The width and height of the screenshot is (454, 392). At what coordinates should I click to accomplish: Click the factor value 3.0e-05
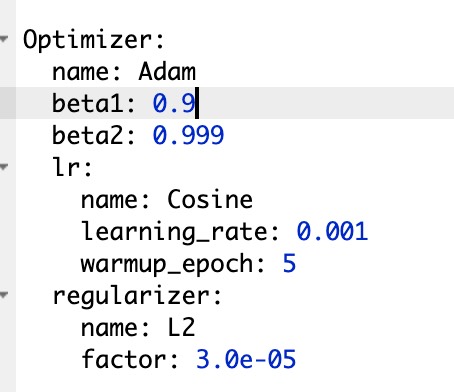tap(246, 359)
